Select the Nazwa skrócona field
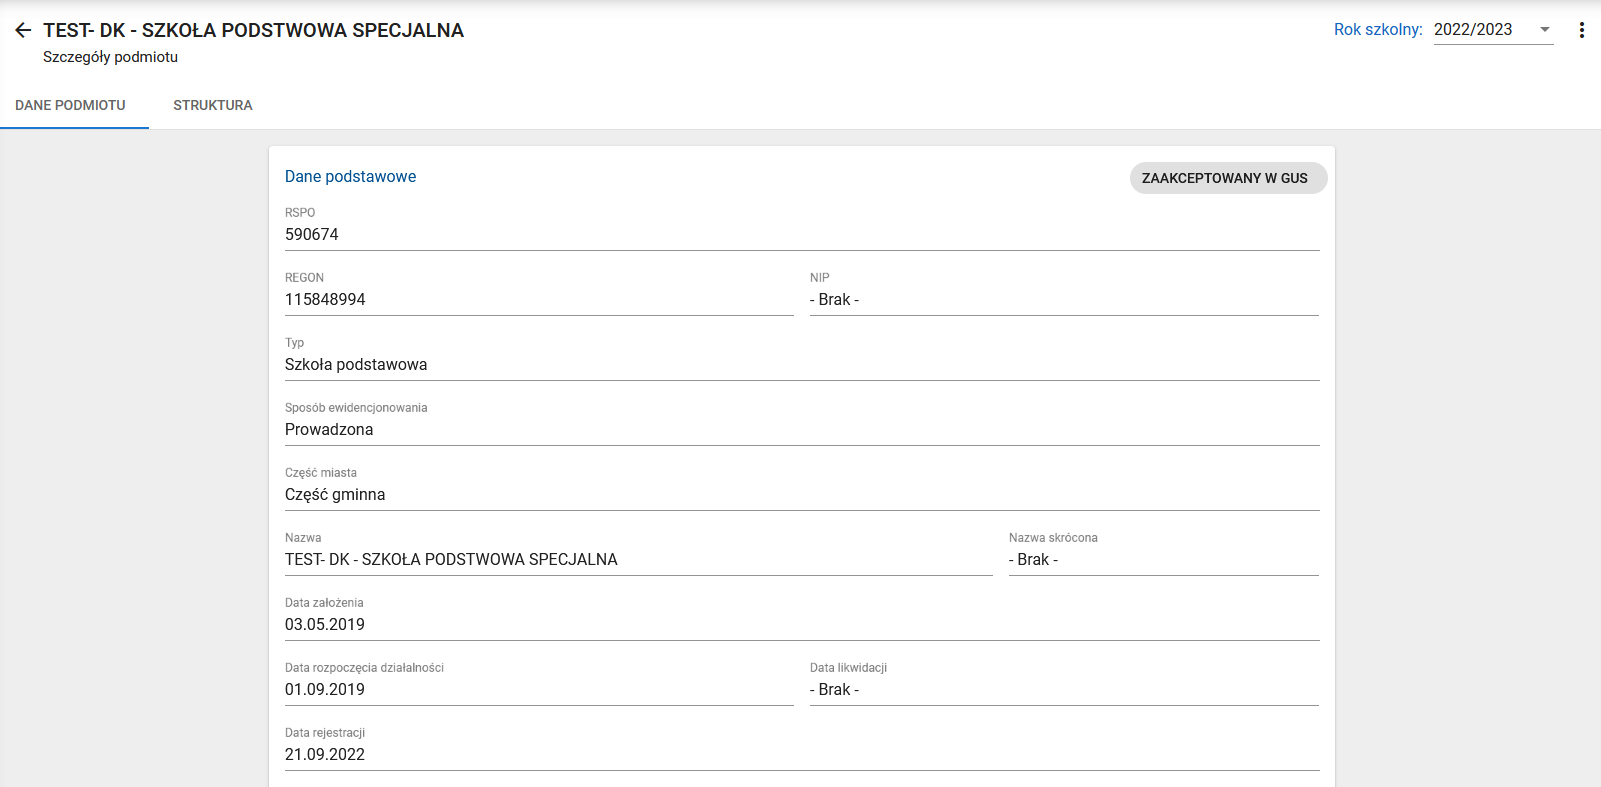Viewport: 1601px width, 787px height. click(x=1033, y=559)
